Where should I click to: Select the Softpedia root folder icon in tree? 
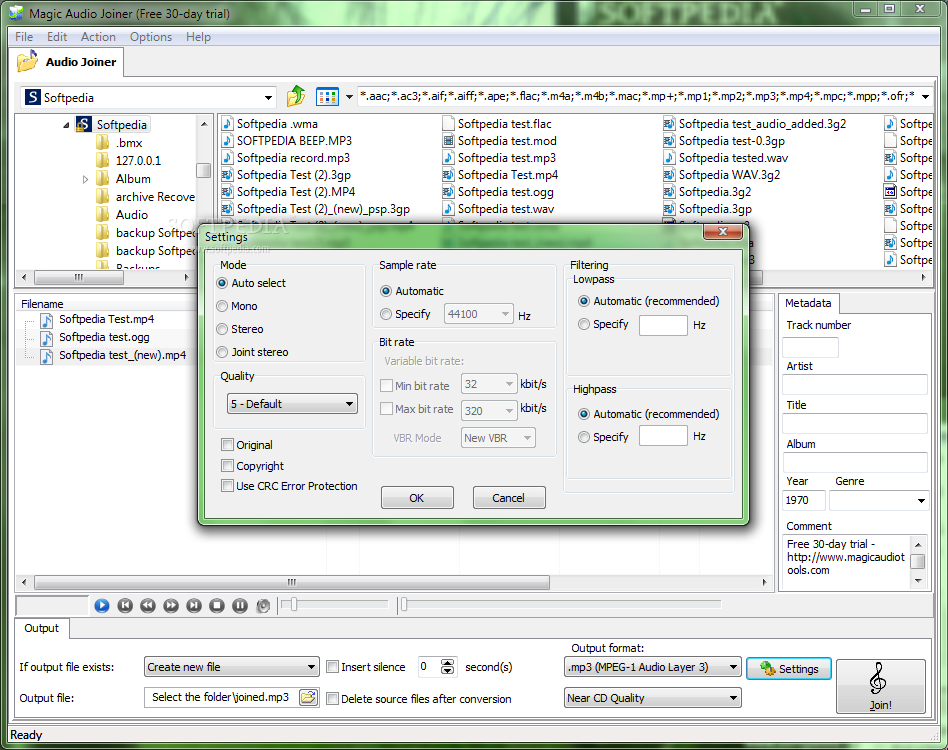[x=83, y=124]
